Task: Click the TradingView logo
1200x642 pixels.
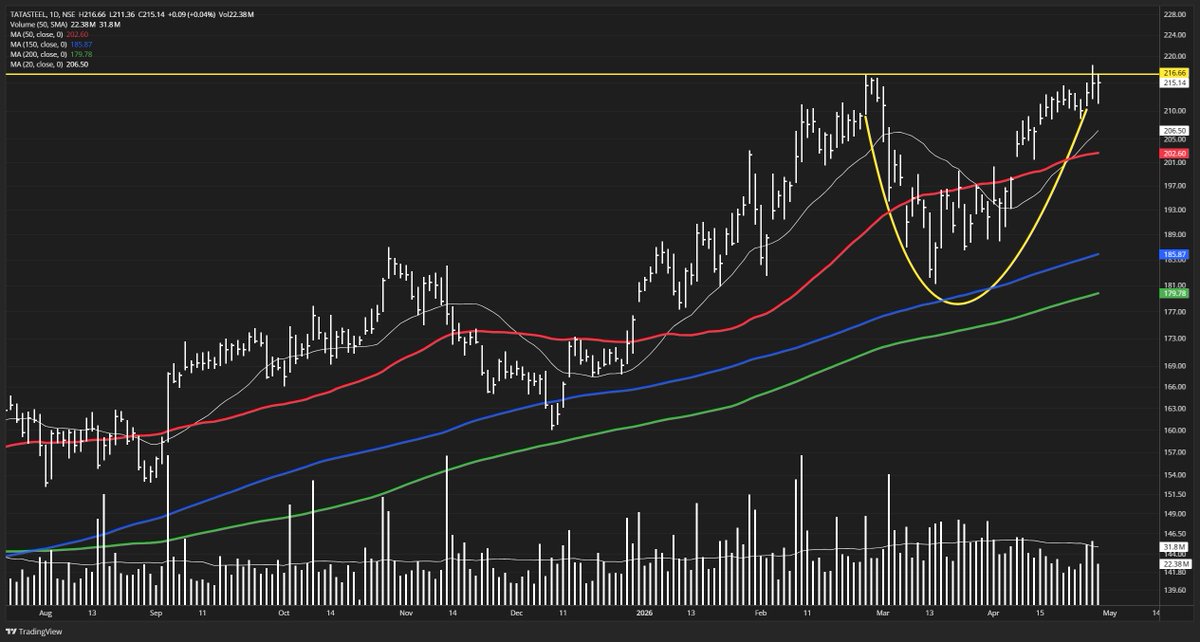Action: coord(36,633)
